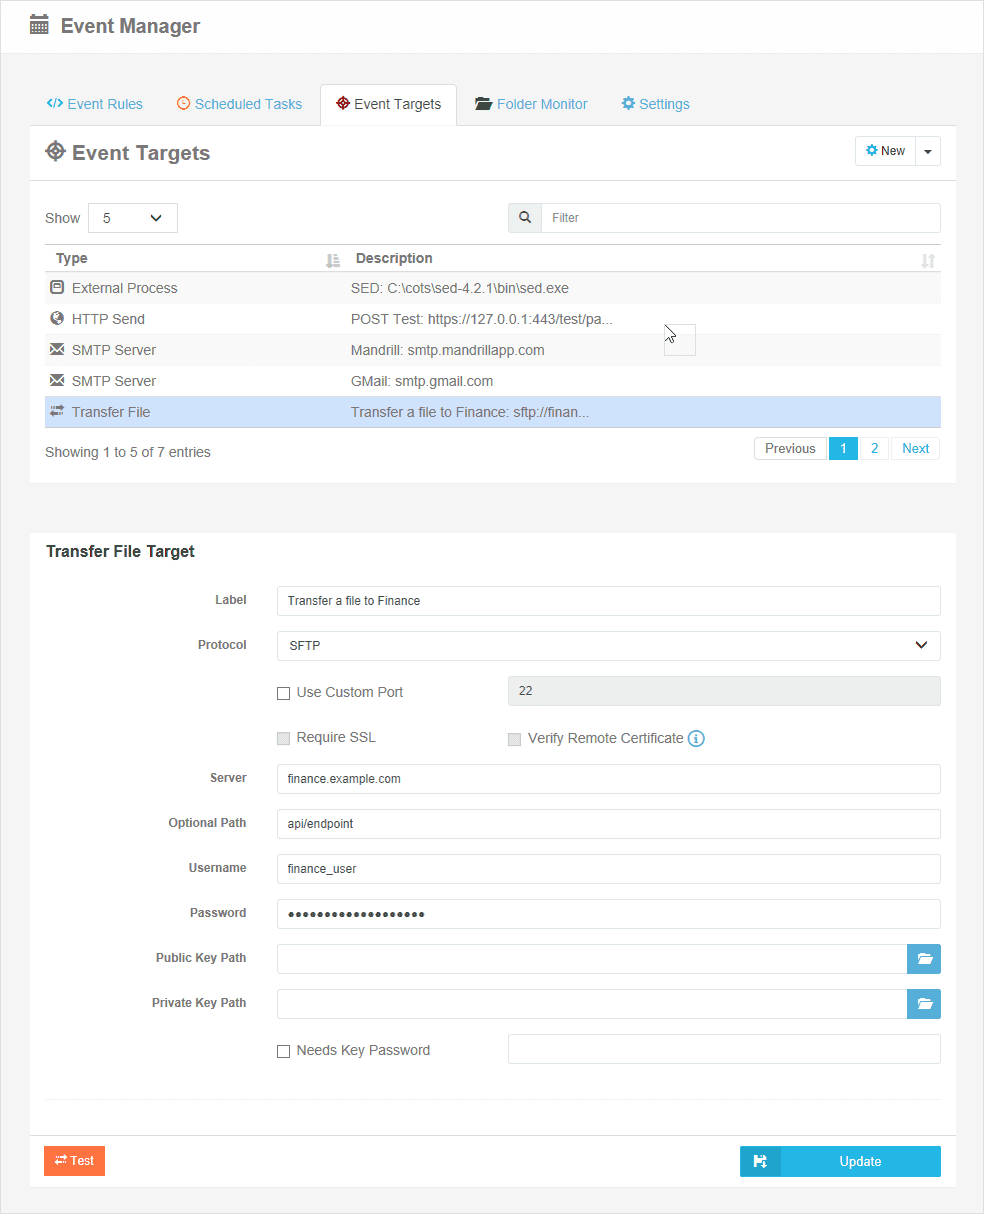Click the External Process row icon

click(57, 288)
